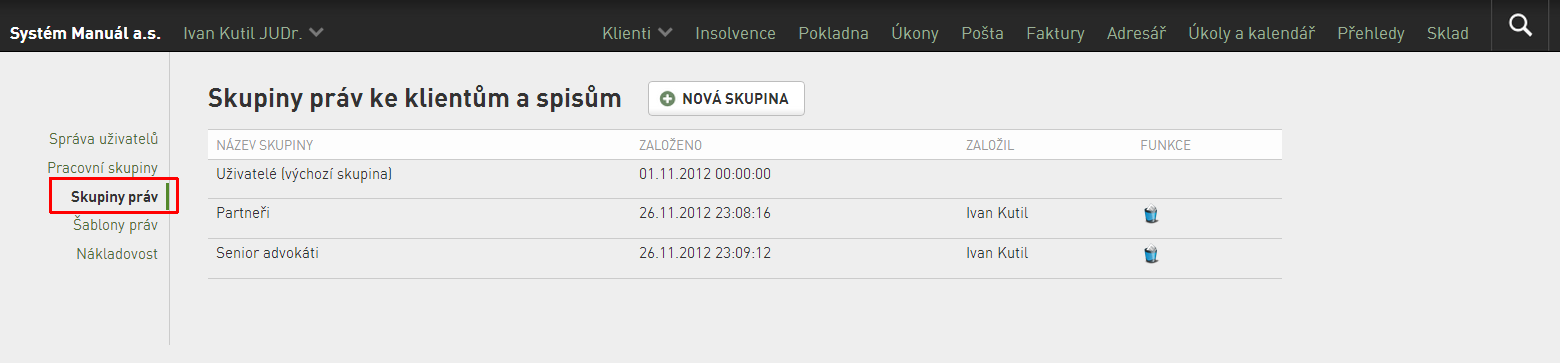The height and width of the screenshot is (363, 1560).
Task: Go to Sklad section
Action: pos(1447,33)
